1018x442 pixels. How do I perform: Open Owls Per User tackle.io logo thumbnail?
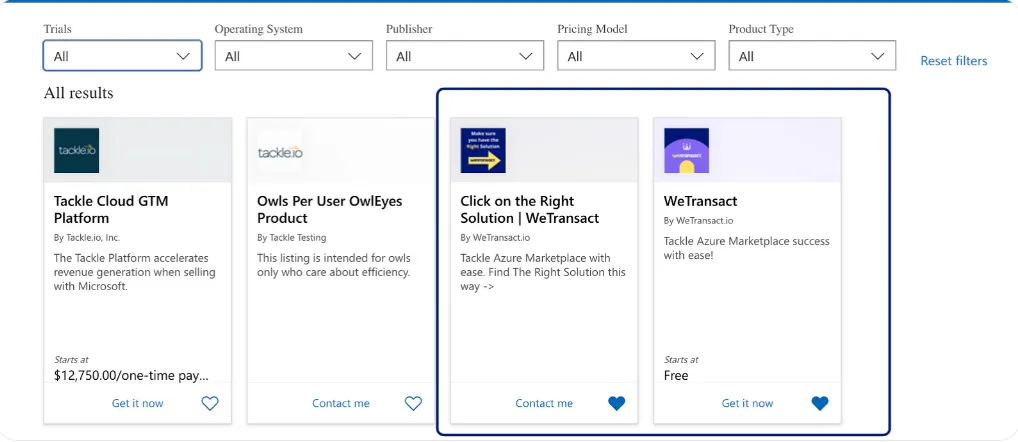280,151
